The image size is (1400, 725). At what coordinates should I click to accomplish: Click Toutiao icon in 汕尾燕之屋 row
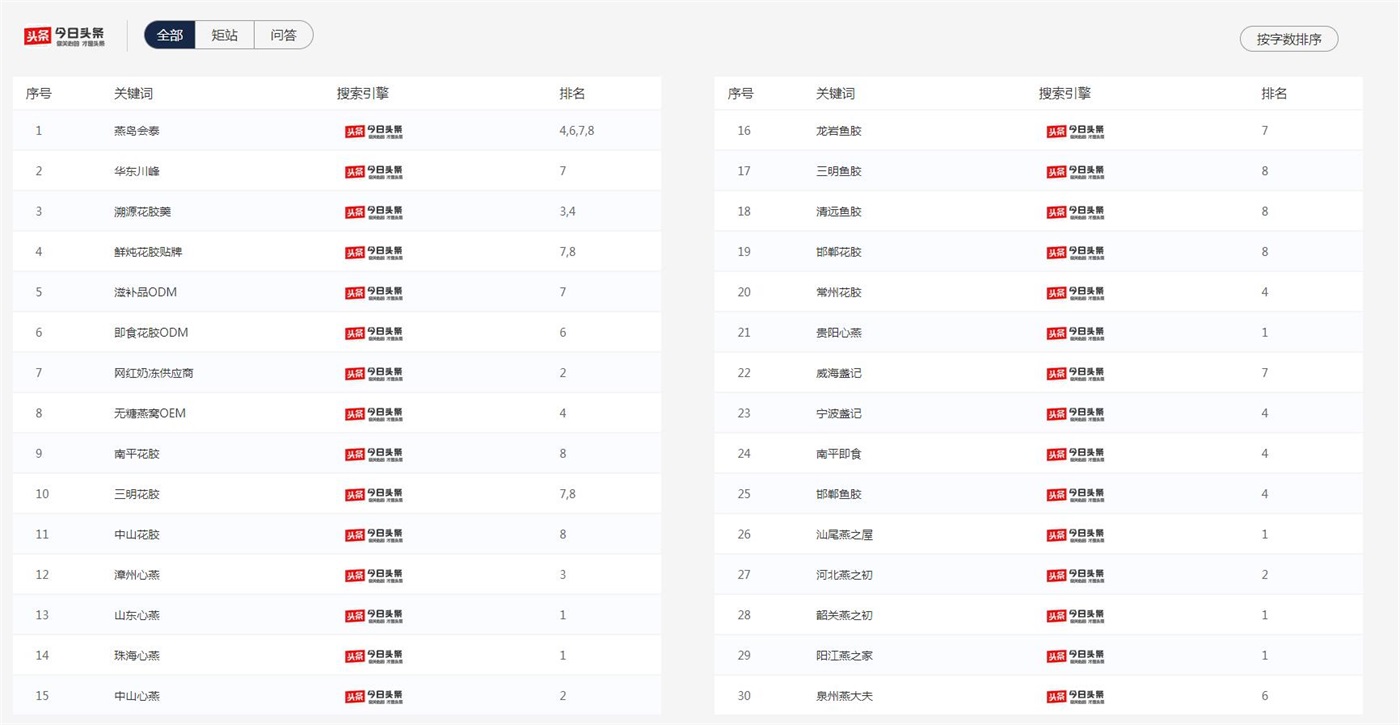(x=1075, y=535)
